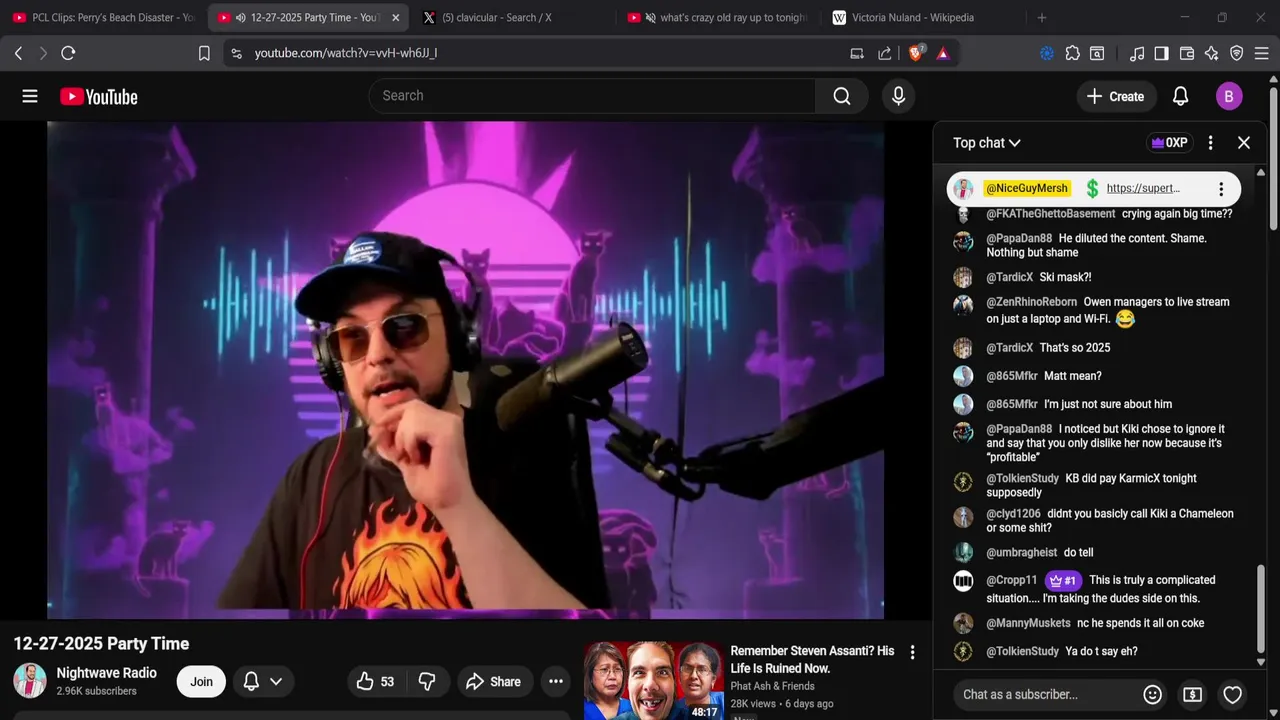
Task: Bookmark this page in address bar
Action: coord(204,53)
